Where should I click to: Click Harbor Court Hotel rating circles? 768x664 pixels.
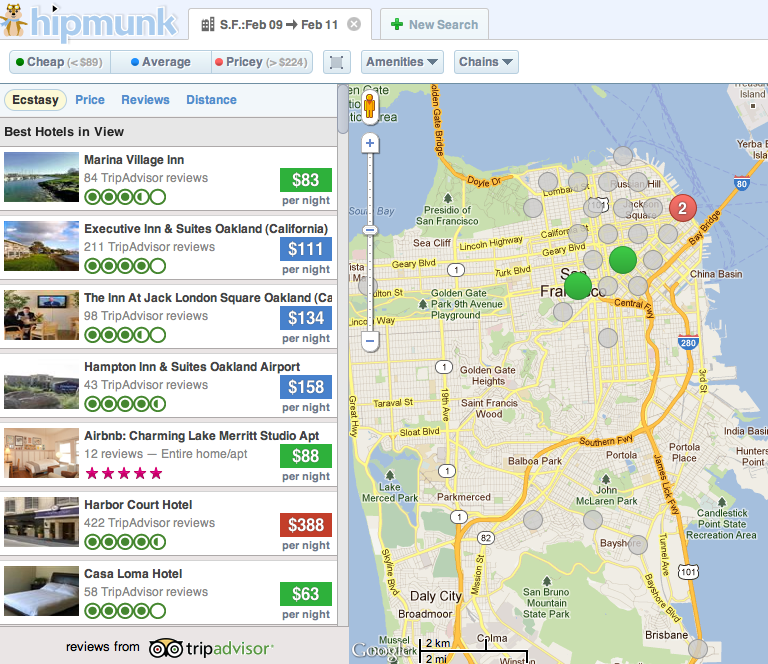click(125, 543)
